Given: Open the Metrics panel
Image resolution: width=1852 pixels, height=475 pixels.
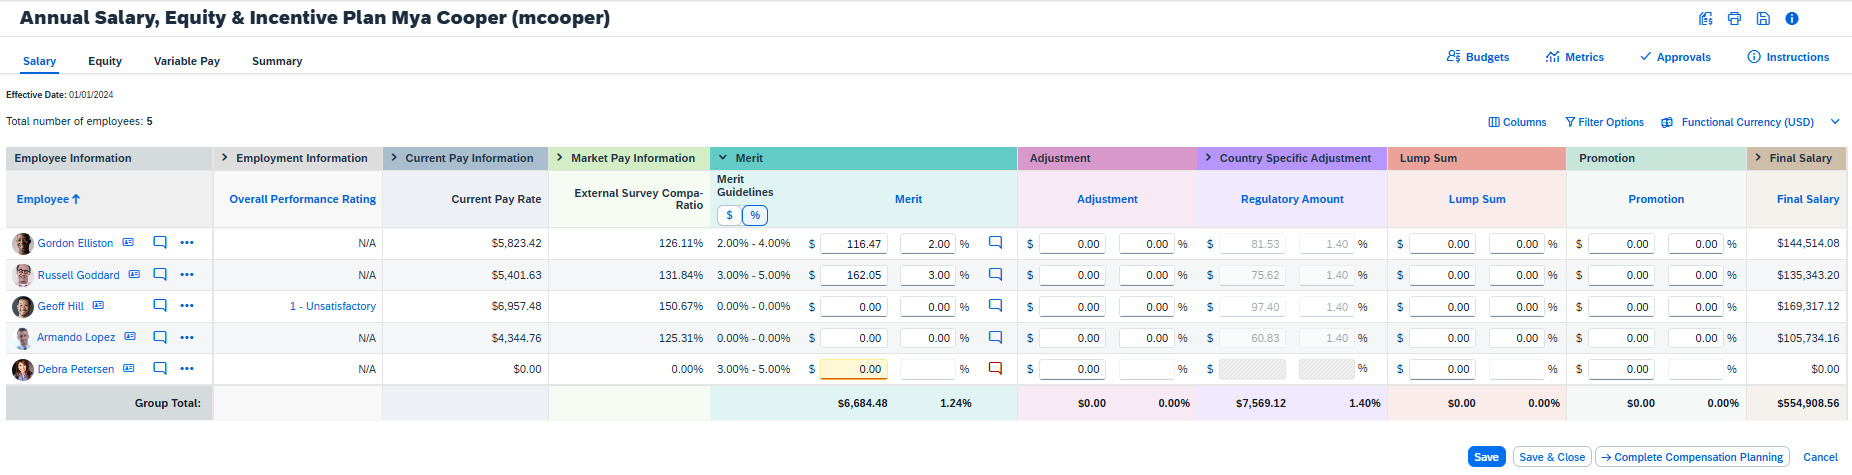Looking at the screenshot, I should (x=1575, y=57).
